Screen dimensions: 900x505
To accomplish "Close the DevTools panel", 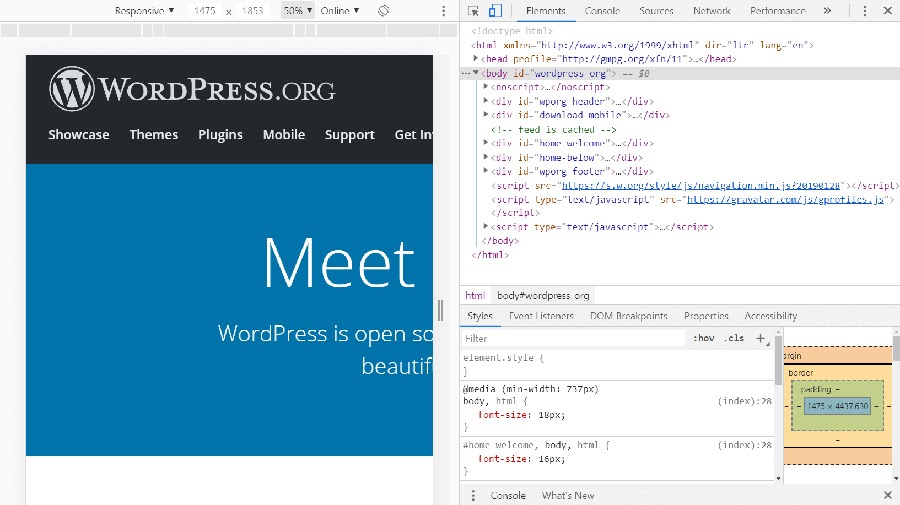I will (887, 10).
